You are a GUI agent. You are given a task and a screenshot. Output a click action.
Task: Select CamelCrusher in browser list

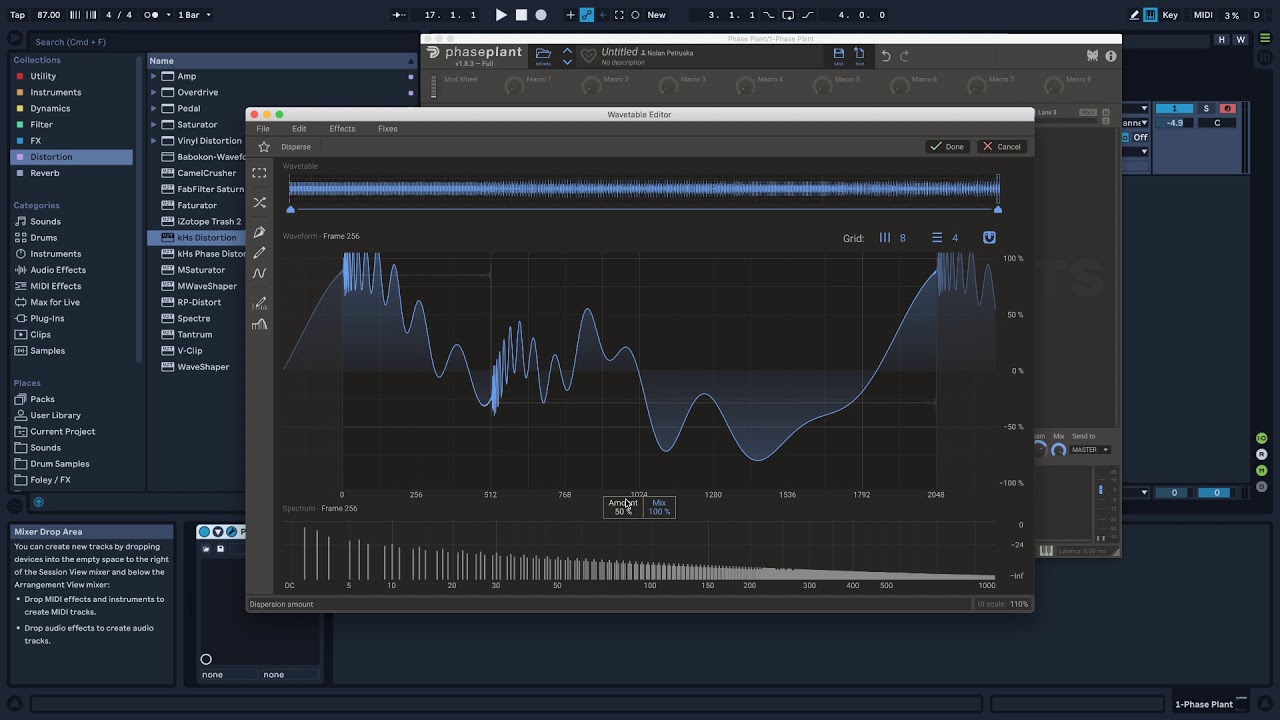pos(206,173)
